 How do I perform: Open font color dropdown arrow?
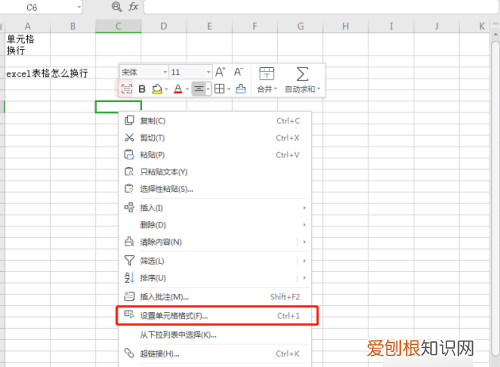pyautogui.click(x=187, y=89)
